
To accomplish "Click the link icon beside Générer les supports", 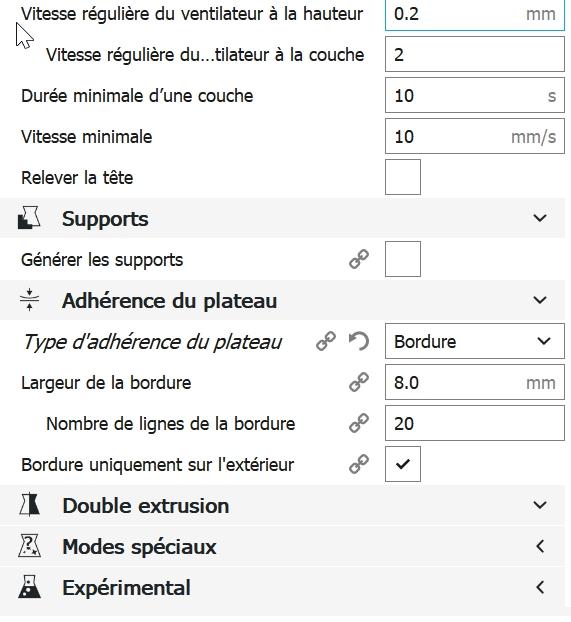I will (x=359, y=259).
